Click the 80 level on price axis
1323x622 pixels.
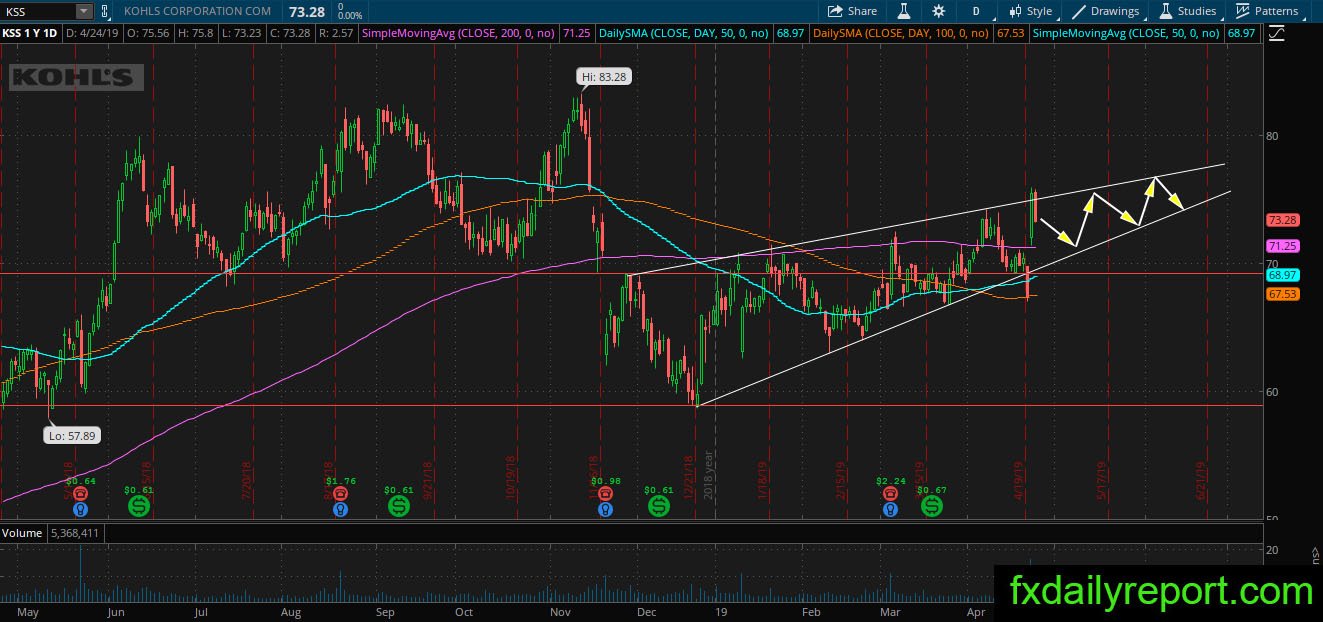[x=1272, y=136]
